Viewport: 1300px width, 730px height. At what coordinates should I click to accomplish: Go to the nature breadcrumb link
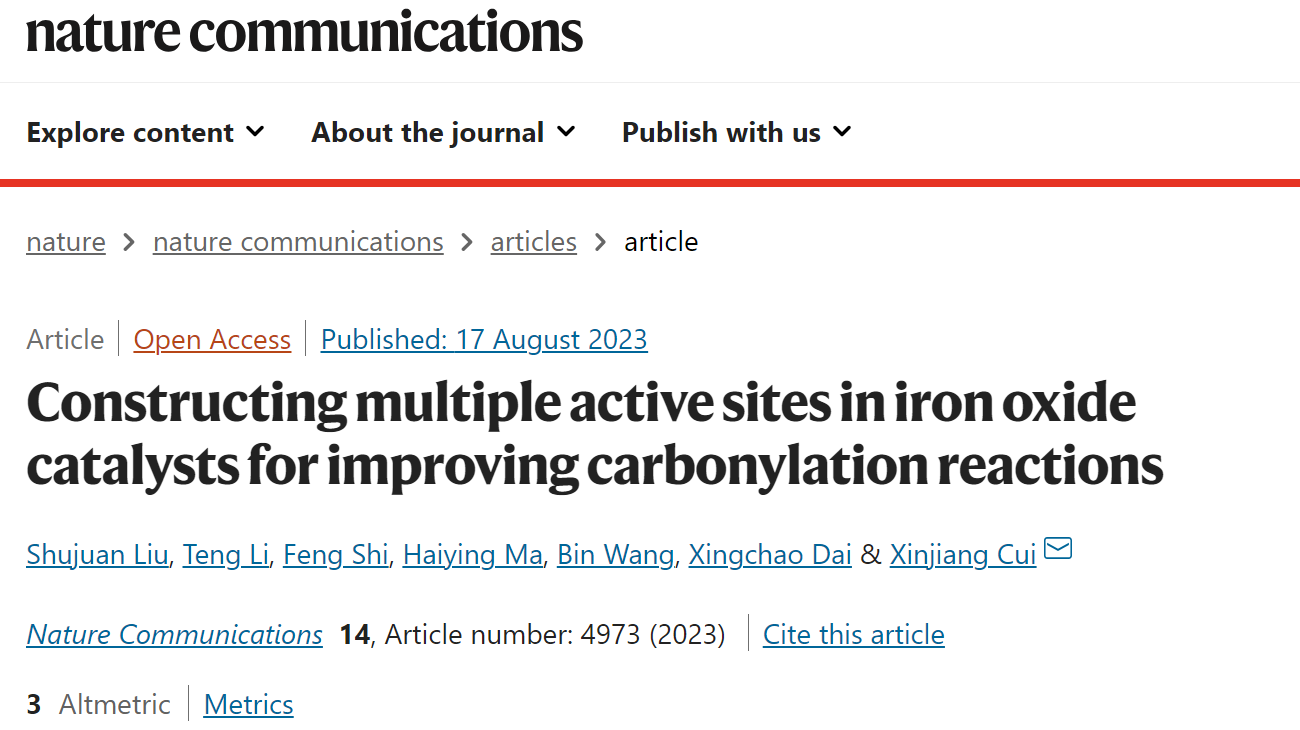coord(66,242)
